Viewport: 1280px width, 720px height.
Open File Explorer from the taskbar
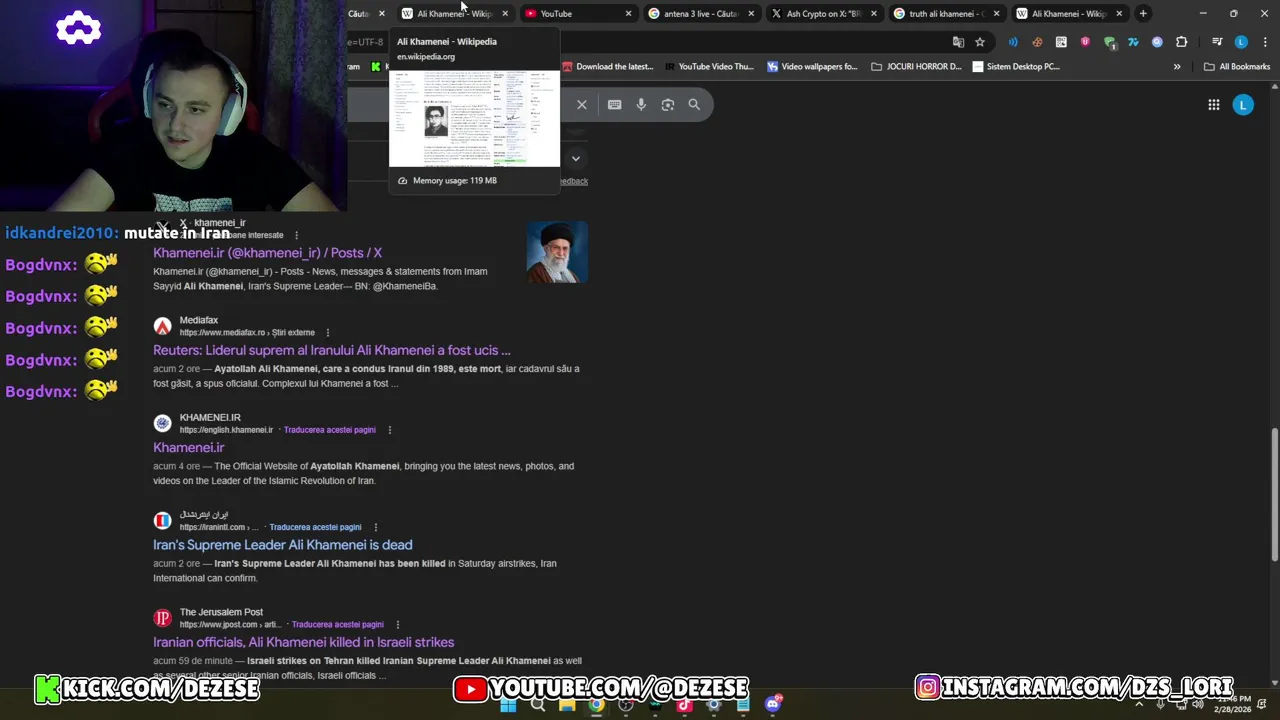coord(567,704)
